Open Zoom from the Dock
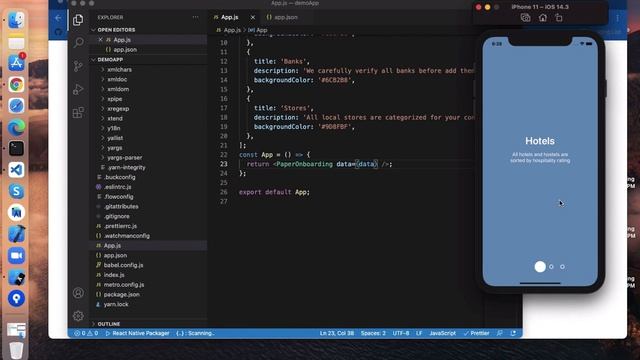Screen dimensions: 640x360 (x=16, y=256)
